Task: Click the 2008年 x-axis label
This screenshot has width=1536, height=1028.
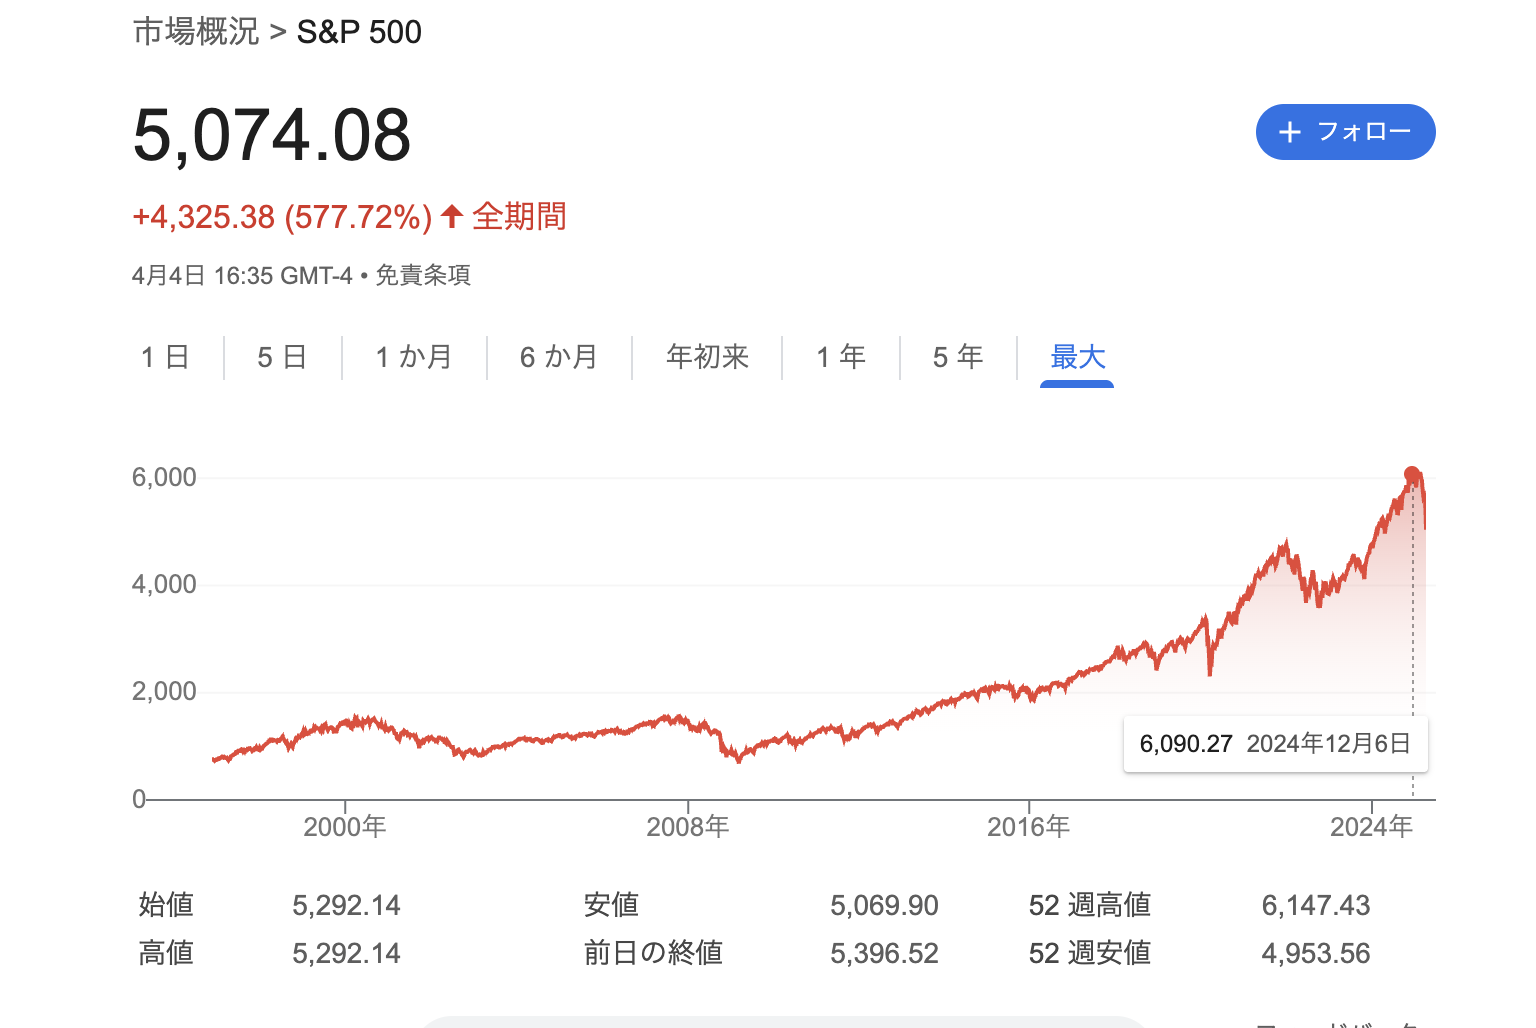Action: pyautogui.click(x=688, y=827)
